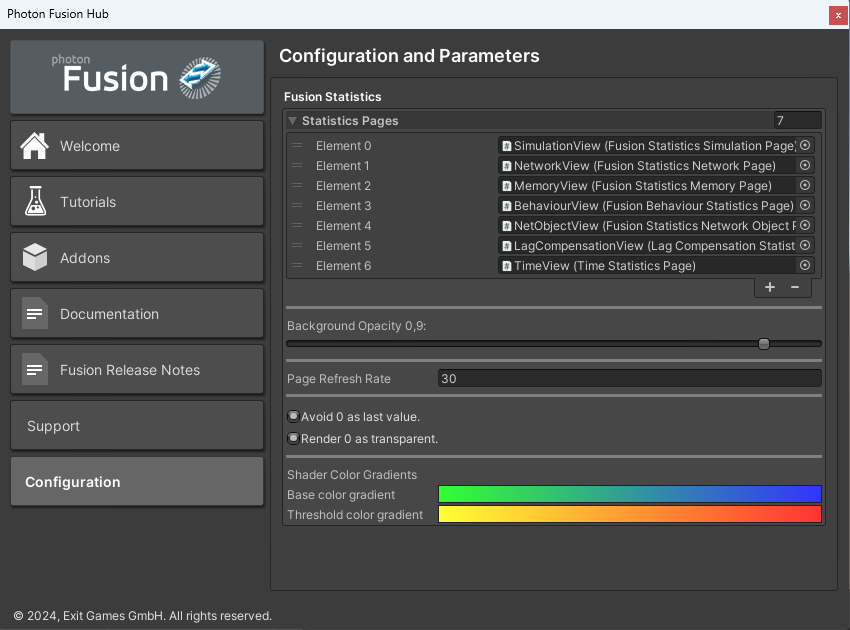
Task: Toggle Avoid 0 as last value
Action: (x=293, y=416)
